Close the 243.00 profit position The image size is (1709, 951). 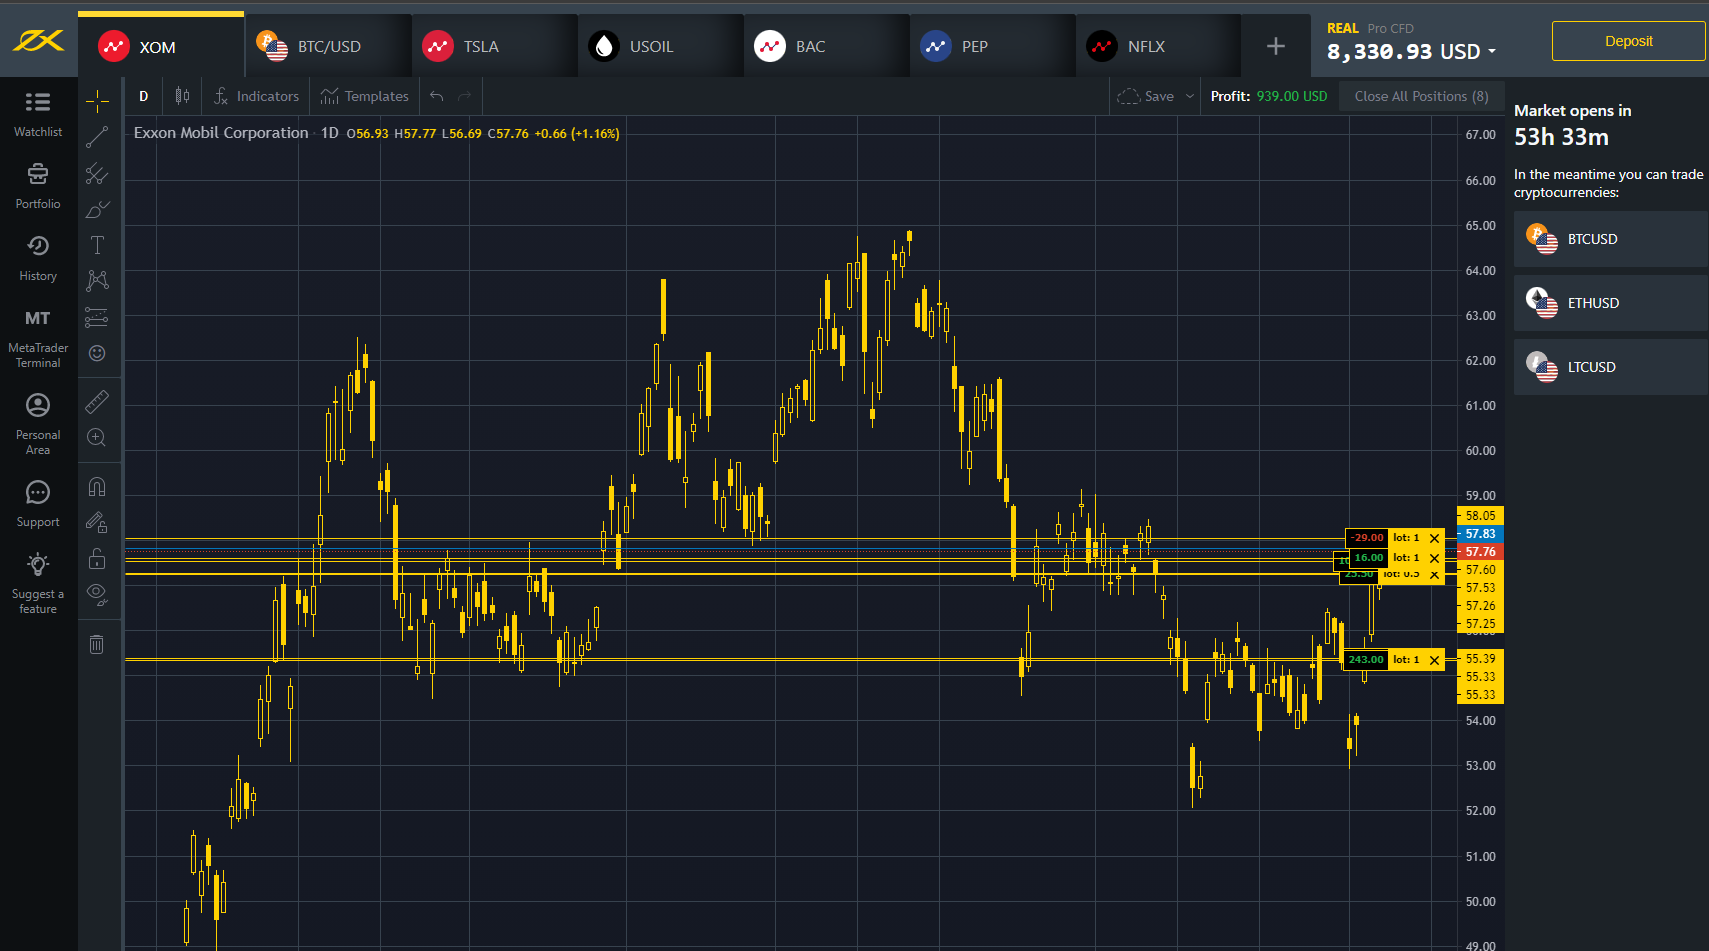click(1434, 660)
